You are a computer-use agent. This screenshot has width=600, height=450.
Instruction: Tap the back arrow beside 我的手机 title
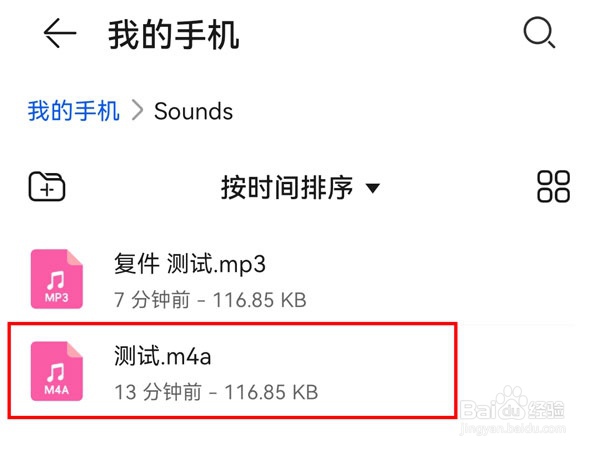pyautogui.click(x=60, y=33)
